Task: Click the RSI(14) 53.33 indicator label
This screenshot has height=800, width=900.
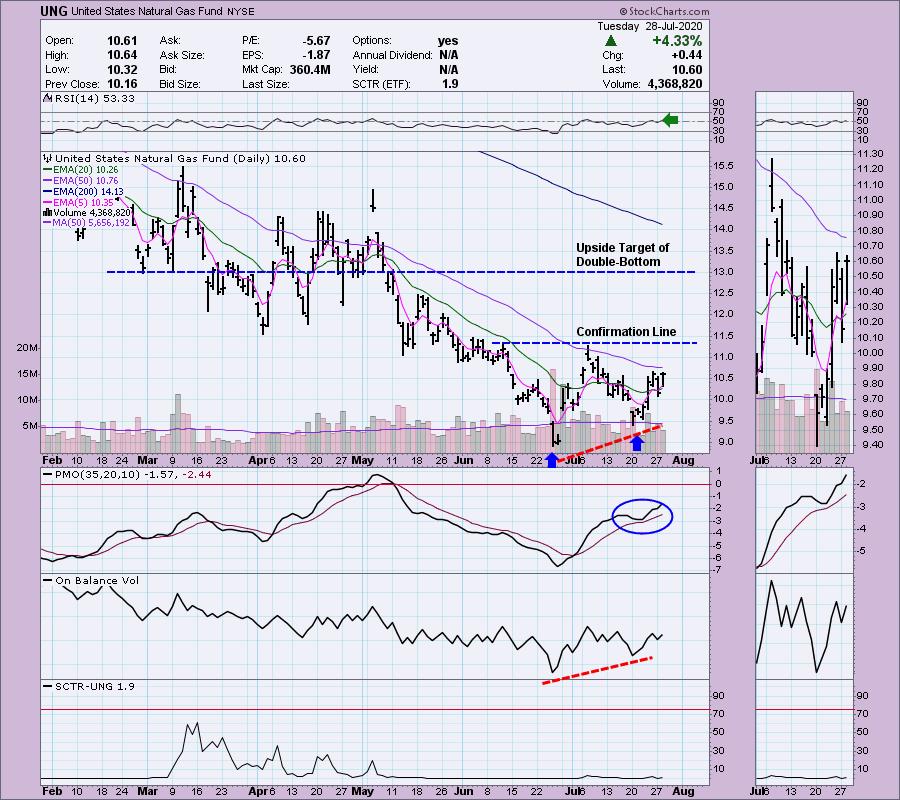Action: tap(94, 99)
